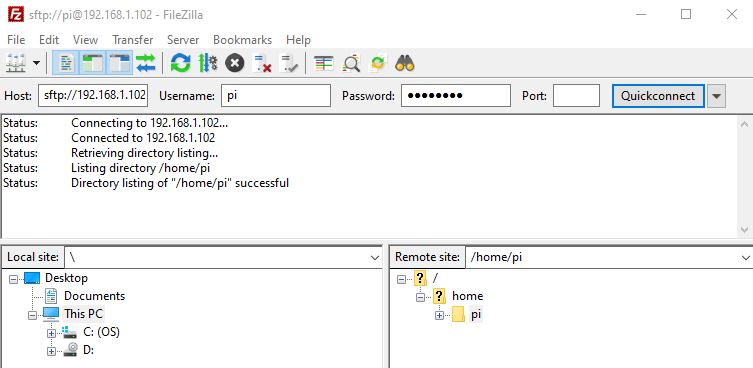This screenshot has height=368, width=753.
Task: Open the View menu
Action: click(85, 40)
